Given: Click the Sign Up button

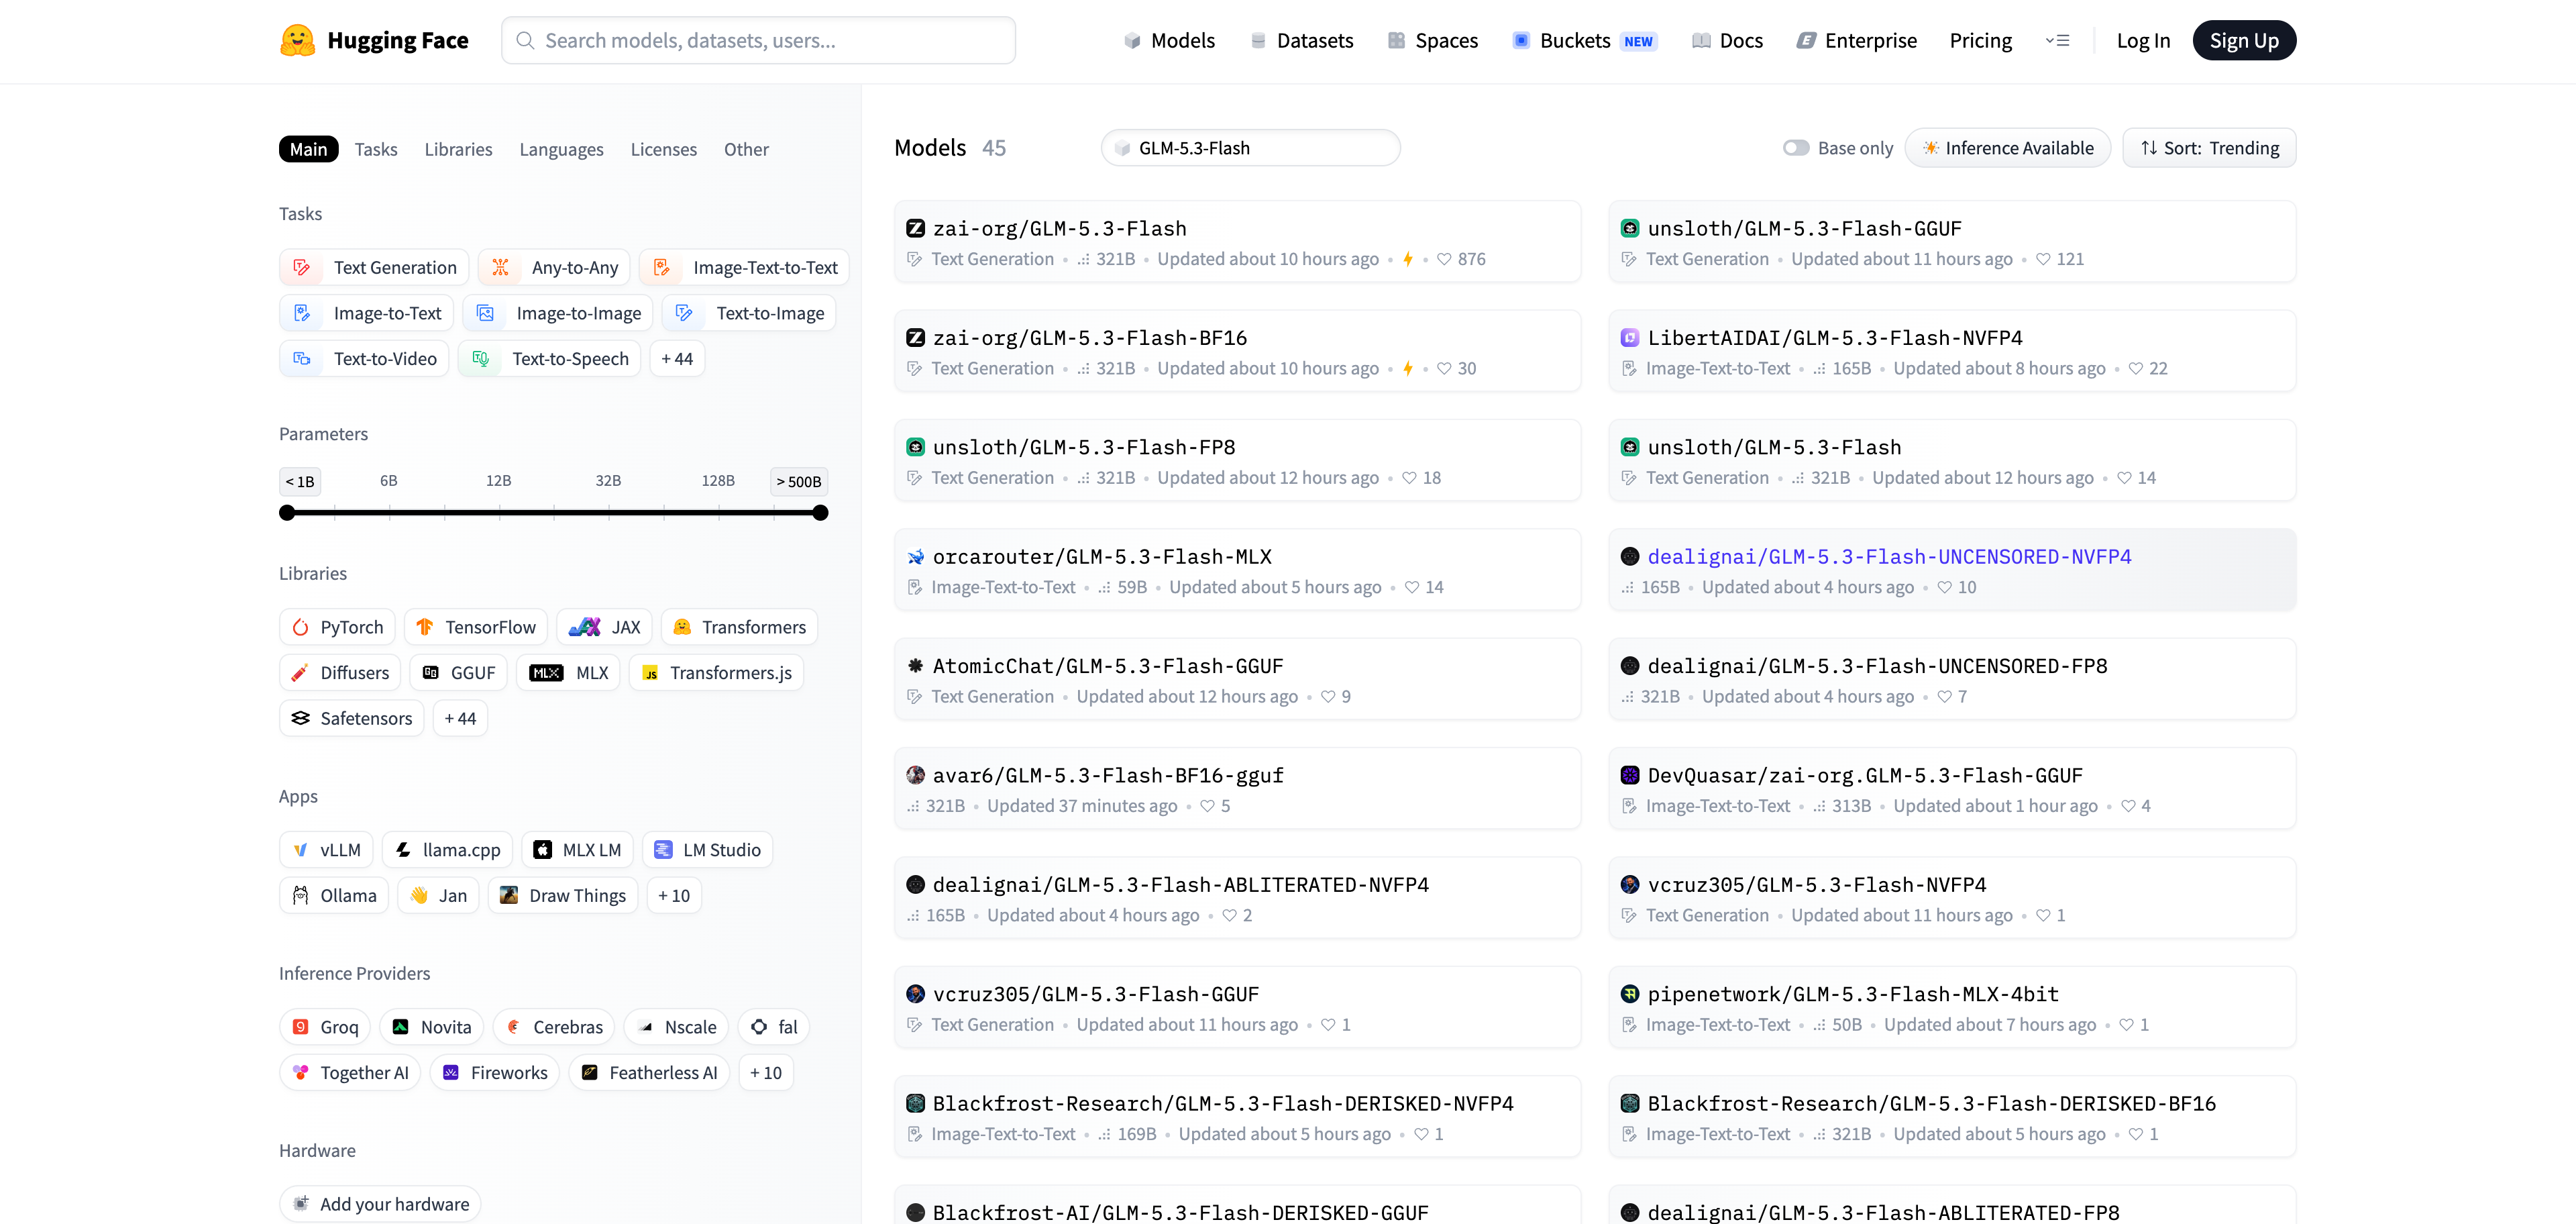Looking at the screenshot, I should coord(2244,40).
